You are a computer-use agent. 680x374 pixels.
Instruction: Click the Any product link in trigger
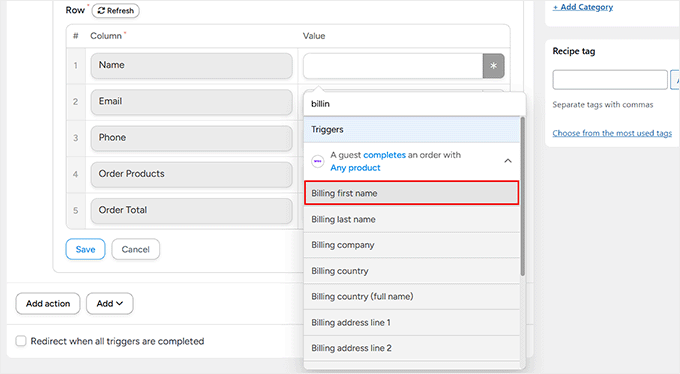[x=355, y=168]
